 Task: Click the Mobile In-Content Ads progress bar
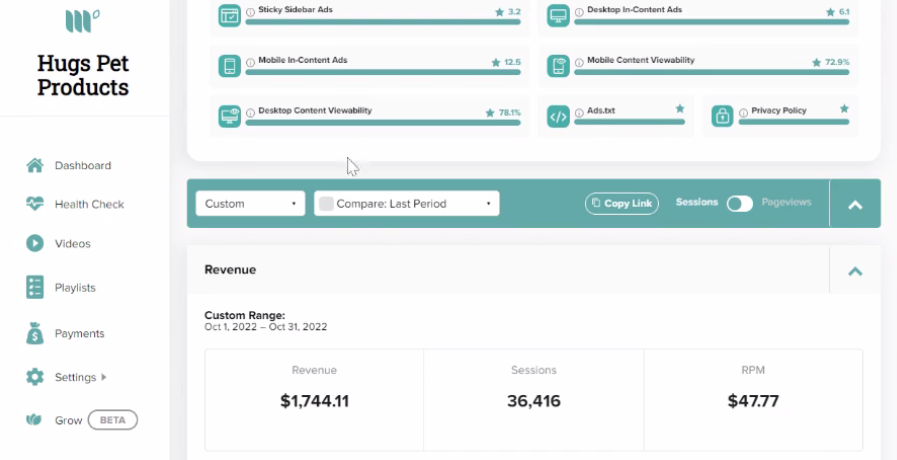click(x=383, y=72)
